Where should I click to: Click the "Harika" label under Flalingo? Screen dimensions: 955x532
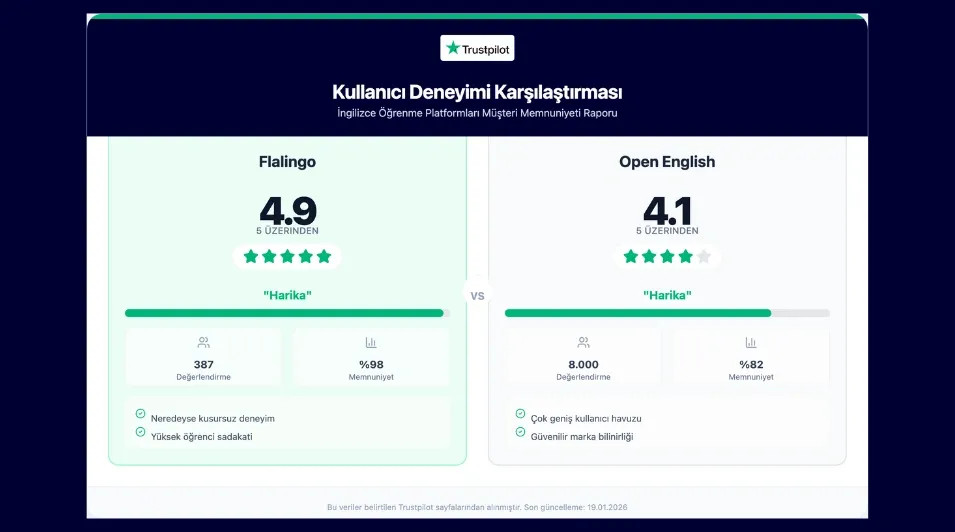click(x=287, y=296)
